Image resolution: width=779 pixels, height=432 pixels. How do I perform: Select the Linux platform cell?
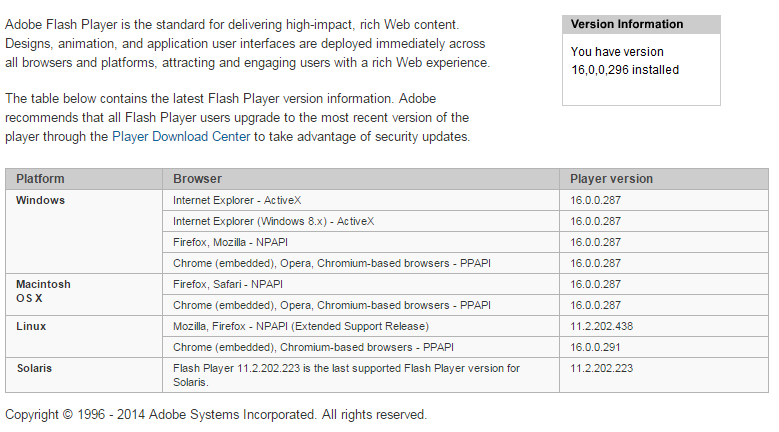click(x=84, y=337)
